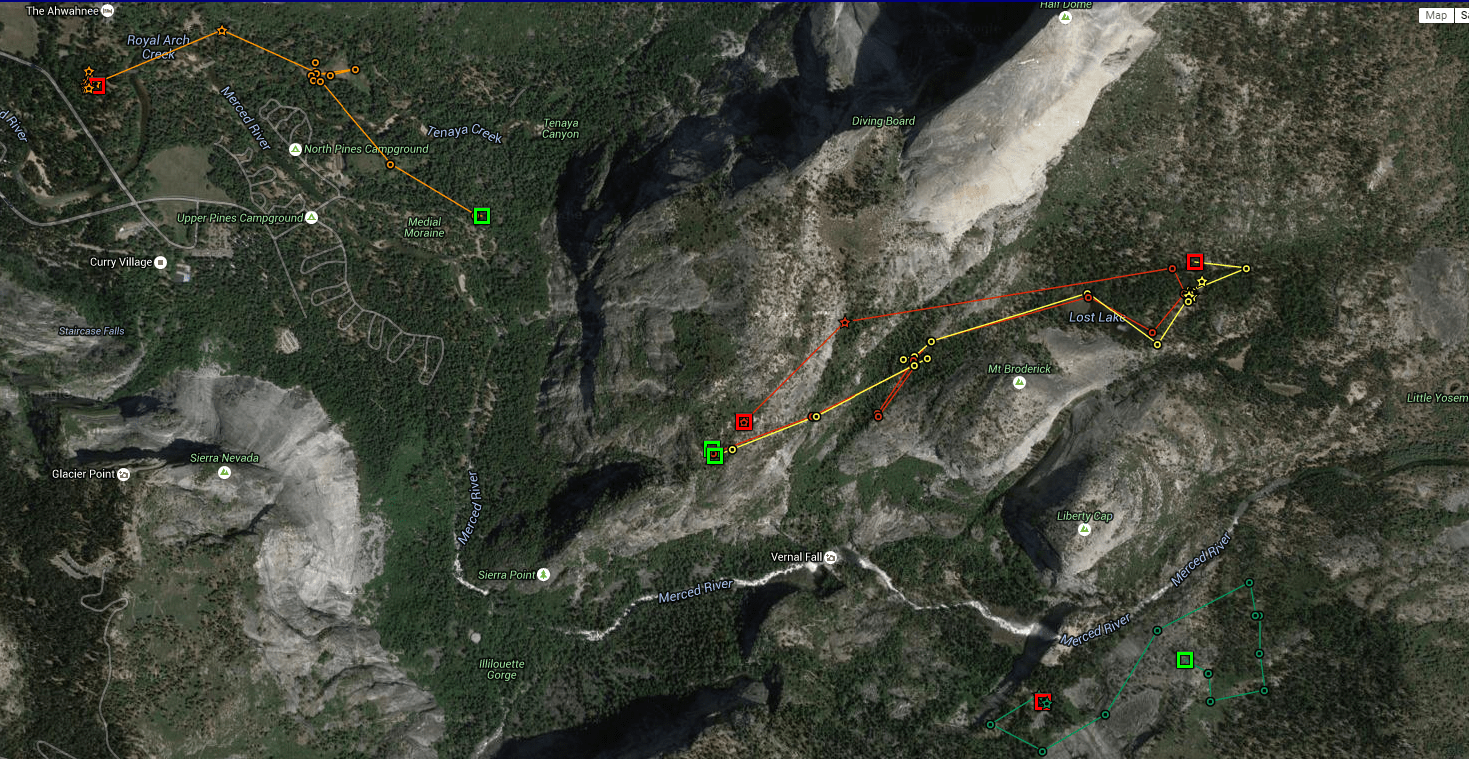Click the Medial Moraine label

point(425,227)
